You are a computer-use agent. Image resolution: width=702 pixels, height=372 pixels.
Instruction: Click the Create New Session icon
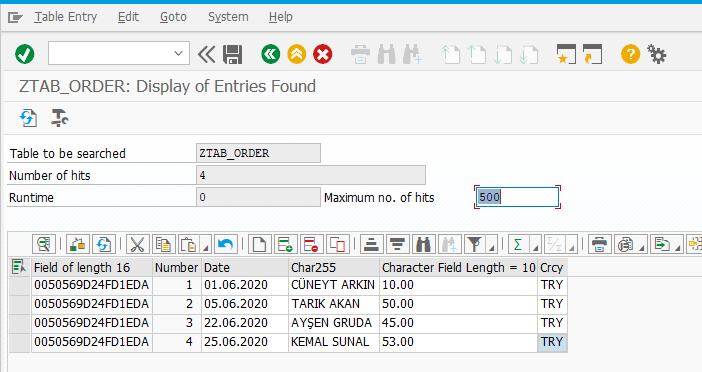pos(566,54)
